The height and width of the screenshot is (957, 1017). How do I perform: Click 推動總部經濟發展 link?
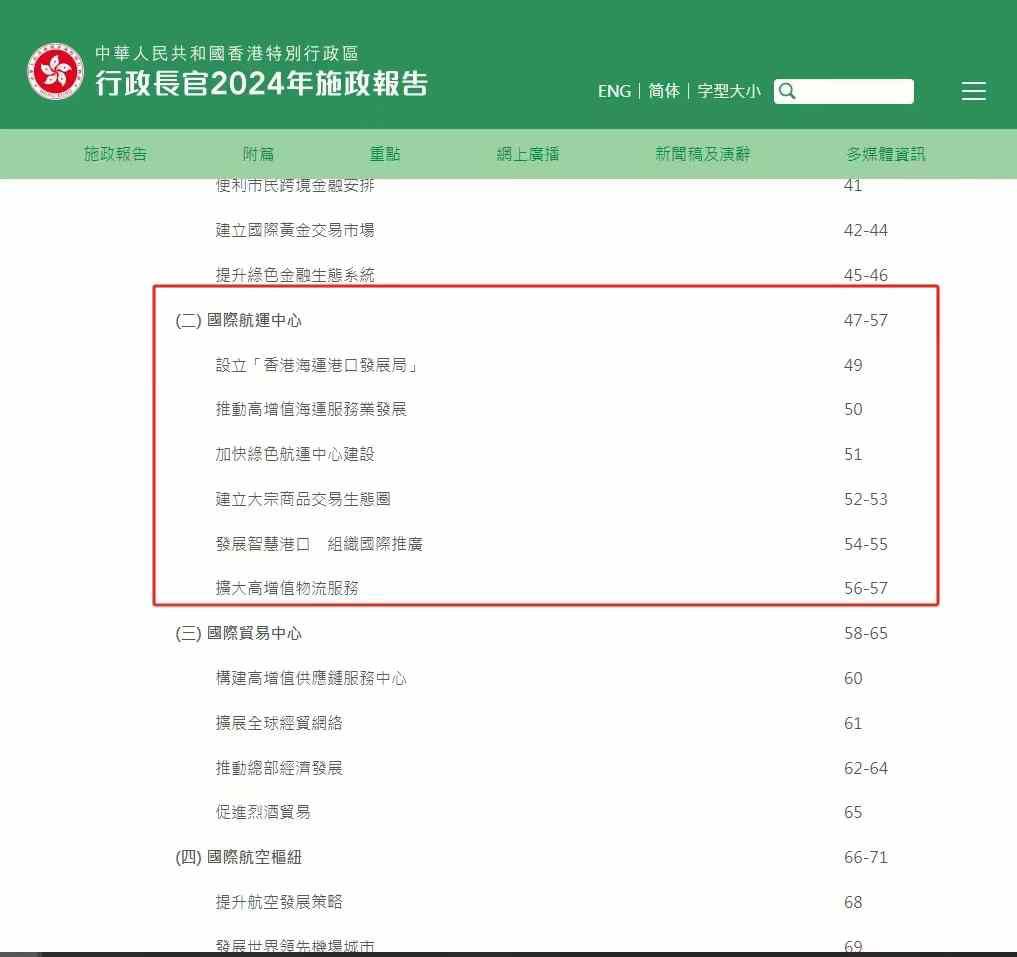pos(279,768)
